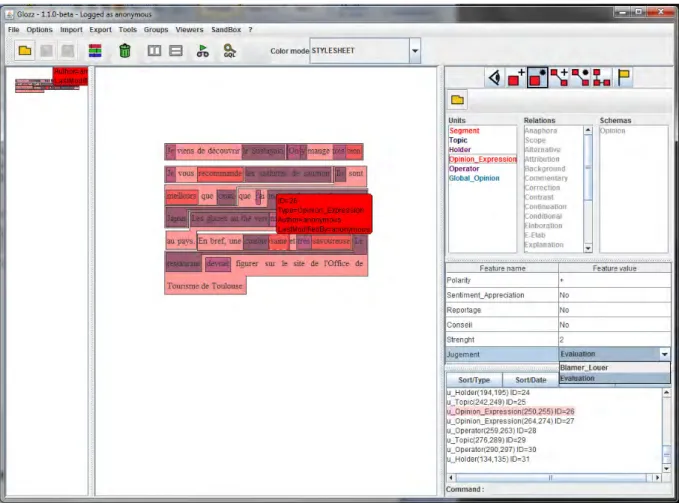Click the Polarity feature value cell

click(614, 280)
